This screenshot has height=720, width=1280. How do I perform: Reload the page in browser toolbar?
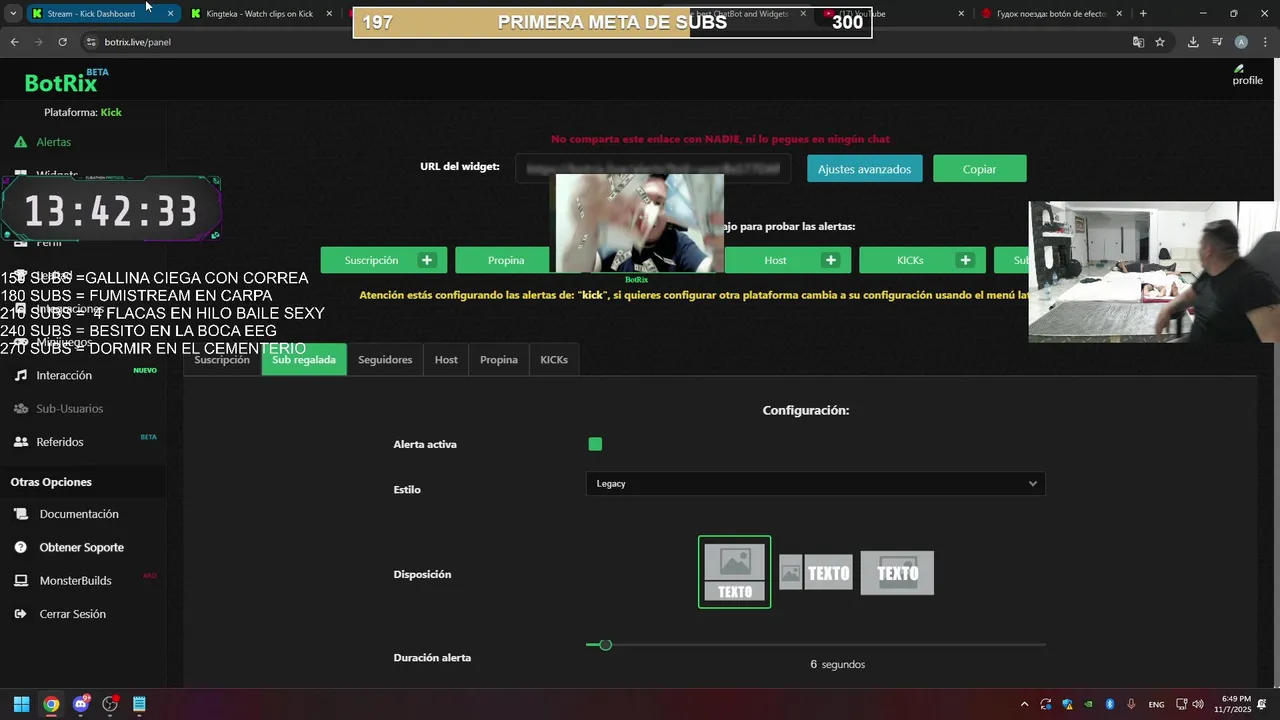(x=62, y=42)
